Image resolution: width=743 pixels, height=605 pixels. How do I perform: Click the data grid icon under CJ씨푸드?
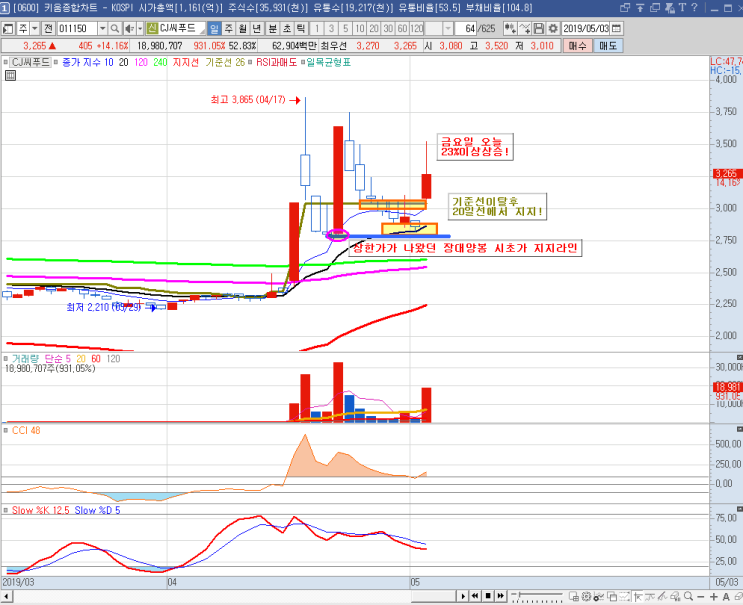coord(10,75)
